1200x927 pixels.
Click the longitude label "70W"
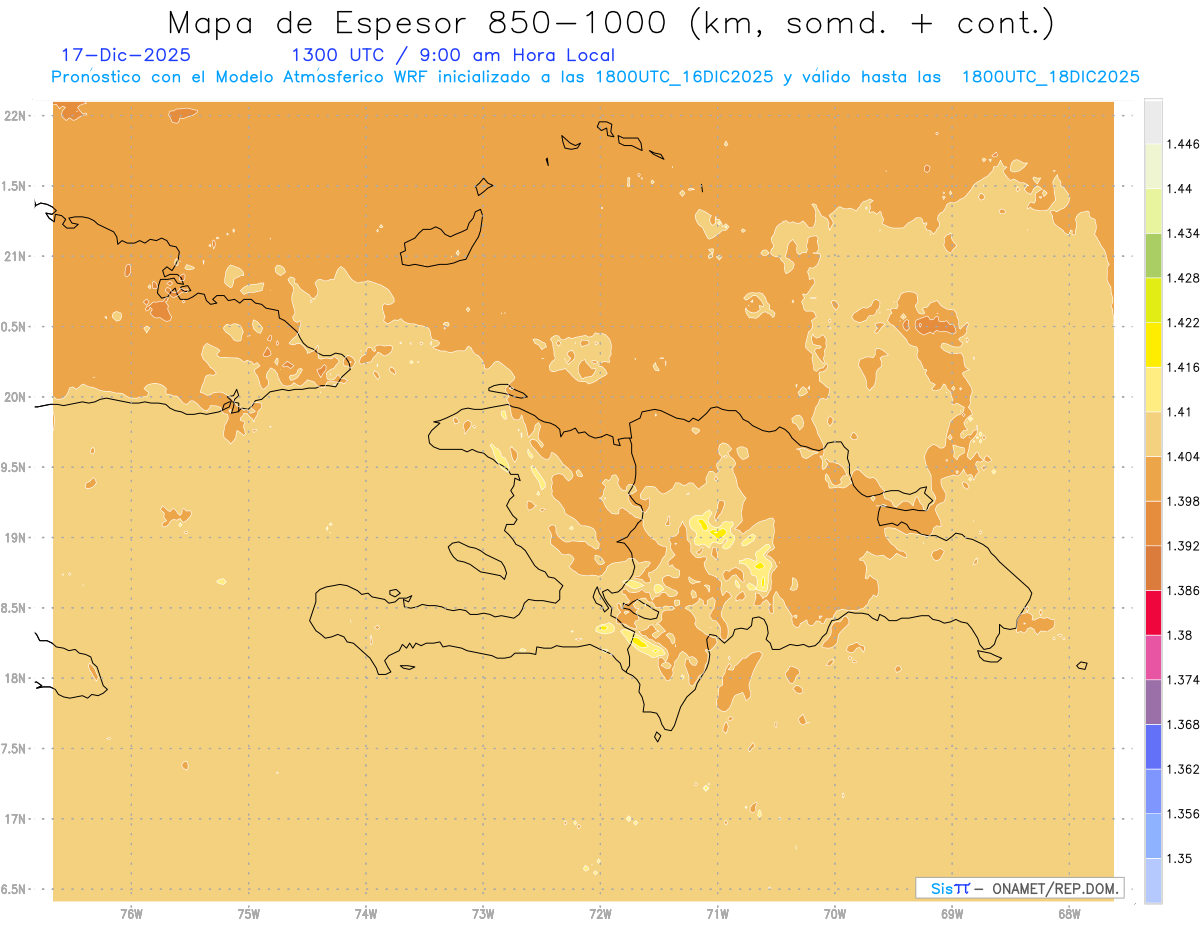coord(835,913)
